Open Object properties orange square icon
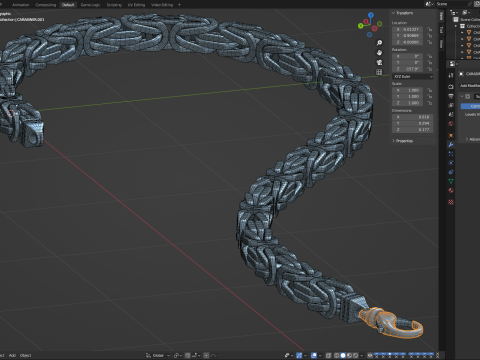Screen dimensions: 480x360 pyautogui.click(x=451, y=135)
